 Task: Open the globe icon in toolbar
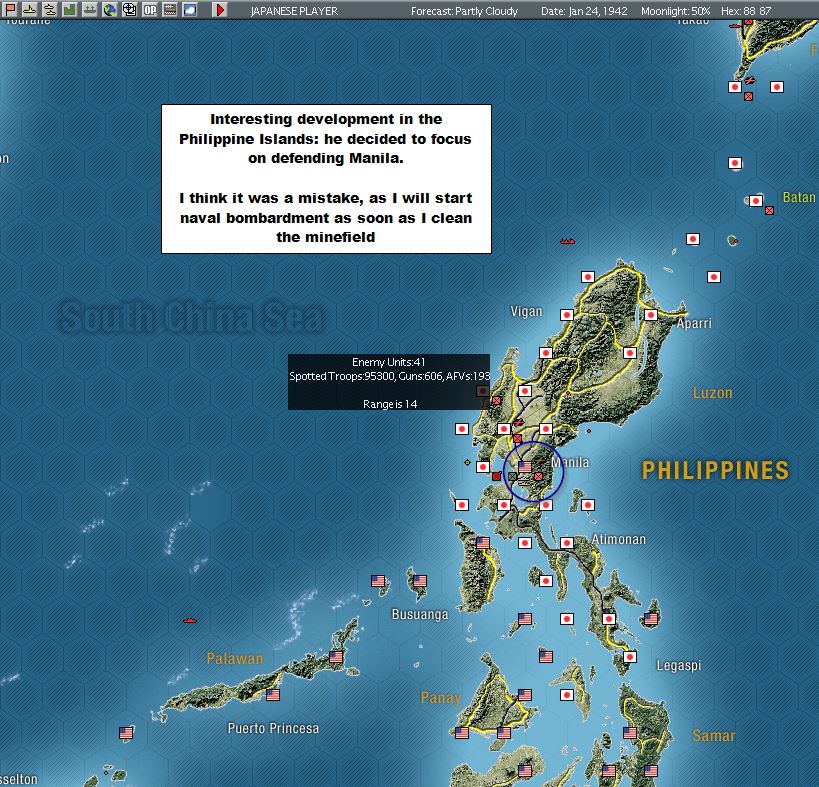(x=110, y=9)
